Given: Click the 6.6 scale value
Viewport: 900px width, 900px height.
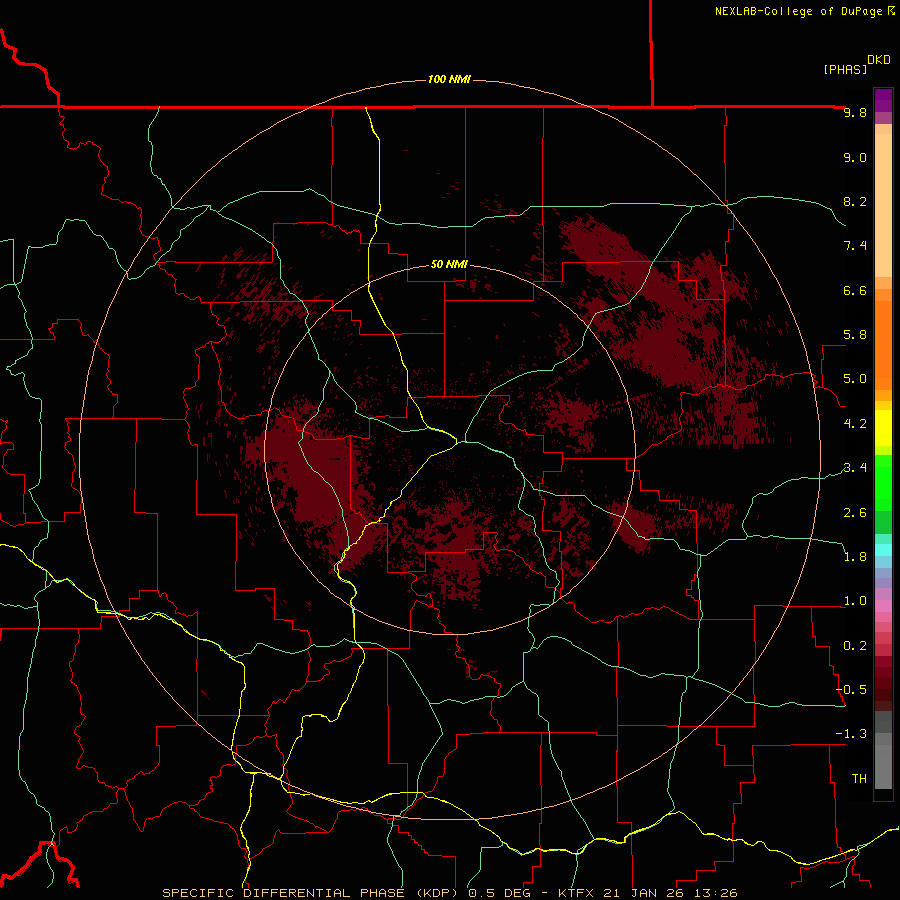Looking at the screenshot, I should pos(855,290).
